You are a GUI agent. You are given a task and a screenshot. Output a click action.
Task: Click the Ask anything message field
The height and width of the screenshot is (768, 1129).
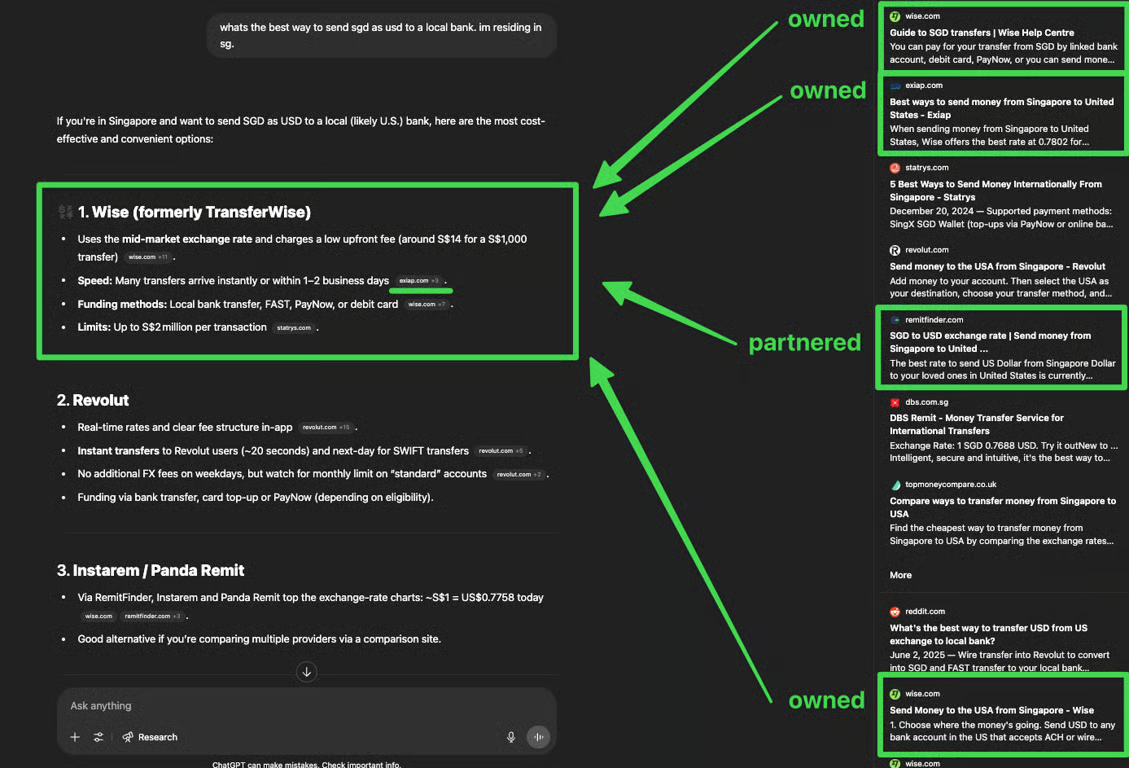click(307, 706)
